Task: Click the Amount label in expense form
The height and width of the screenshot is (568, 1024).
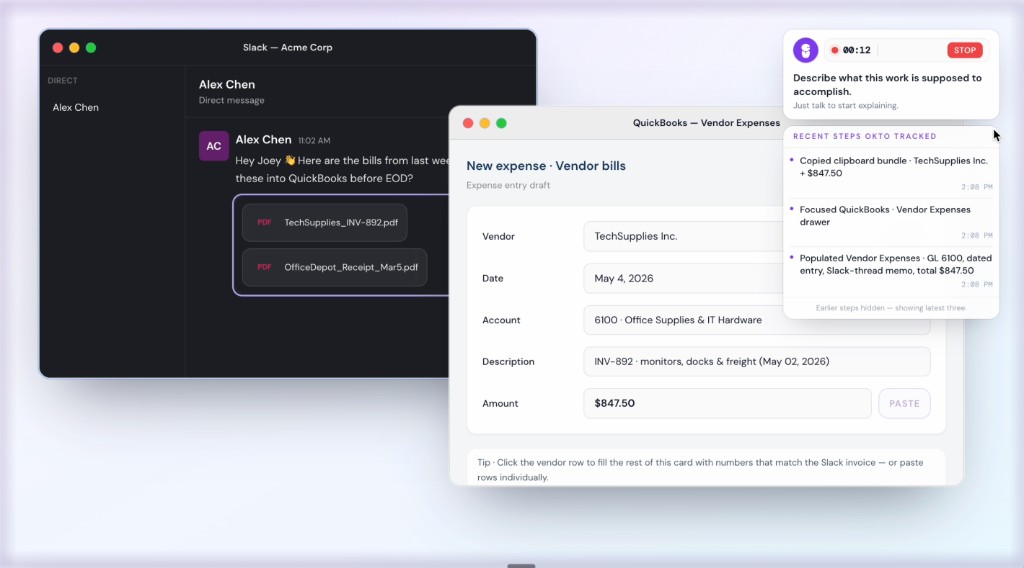Action: click(500, 403)
